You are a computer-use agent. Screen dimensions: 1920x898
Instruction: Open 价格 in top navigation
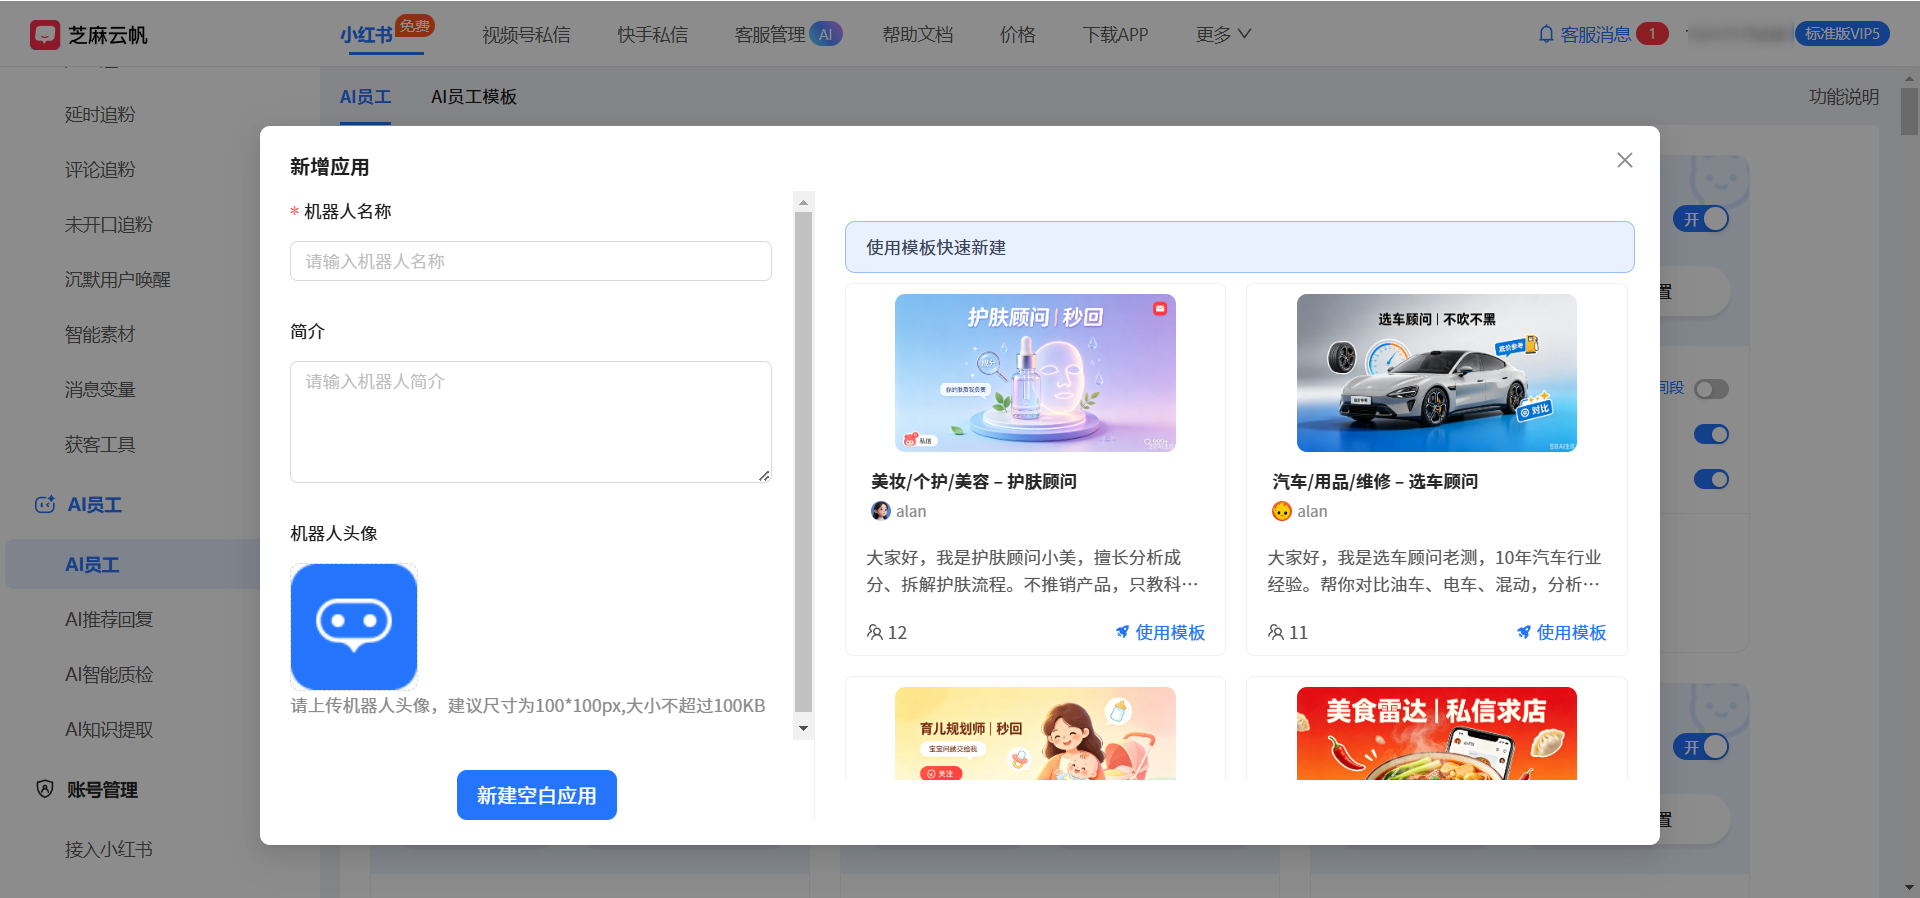click(1018, 35)
